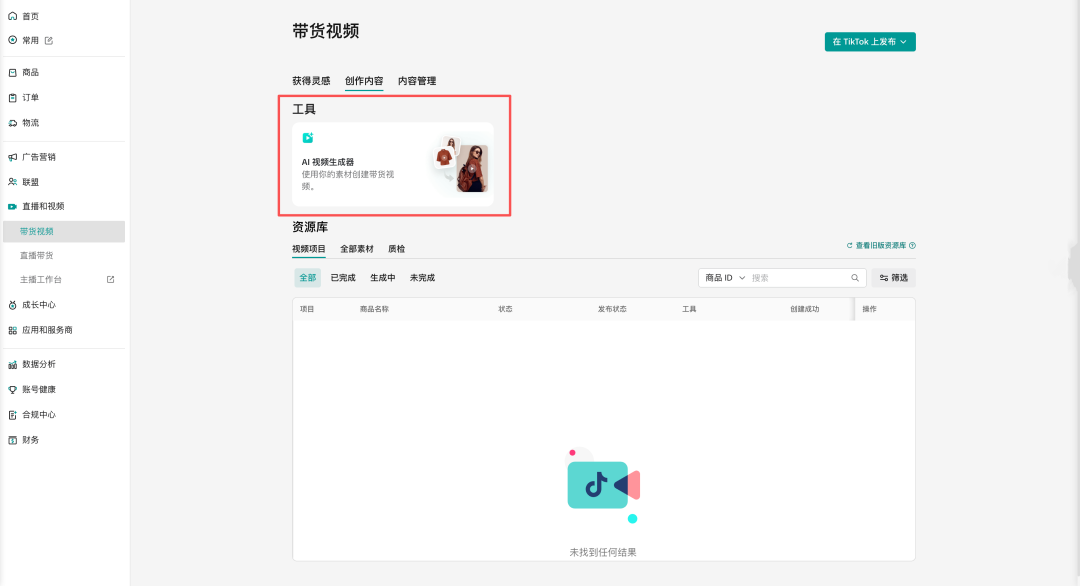The width and height of the screenshot is (1080, 586).
Task: Click the 联盟 affiliate people icon
Action: click(x=12, y=182)
